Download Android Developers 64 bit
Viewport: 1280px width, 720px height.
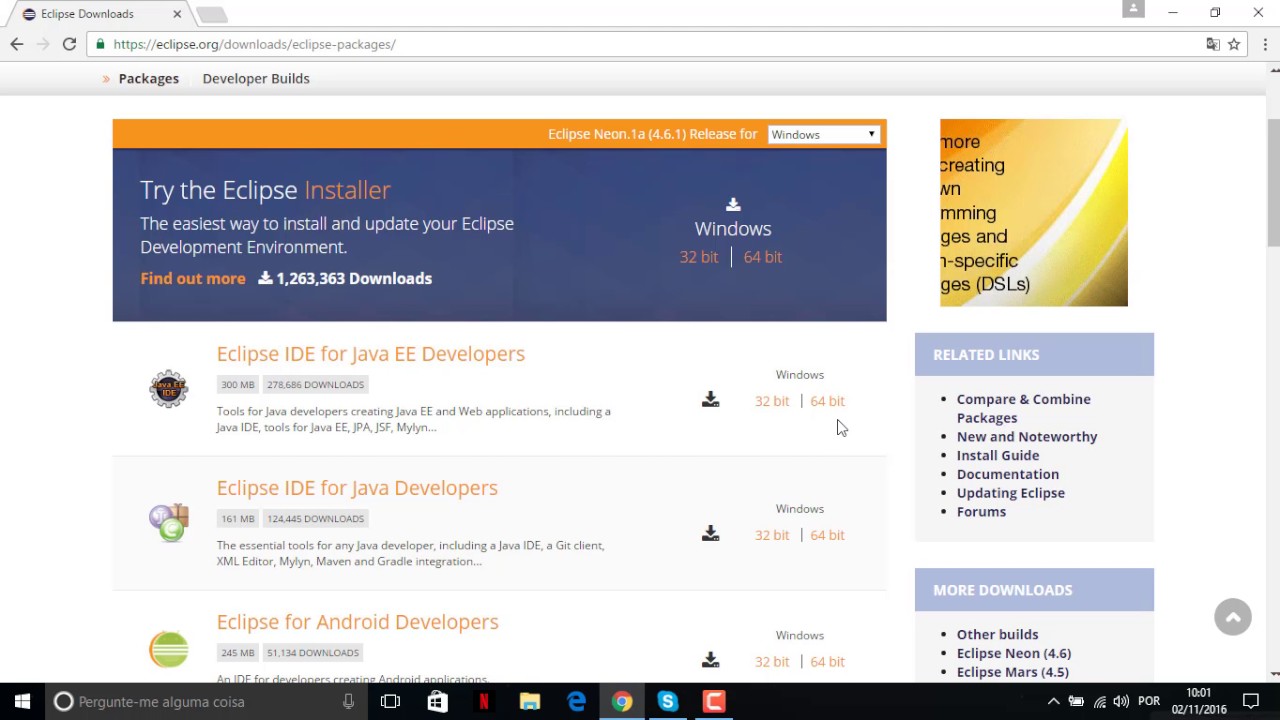827,661
